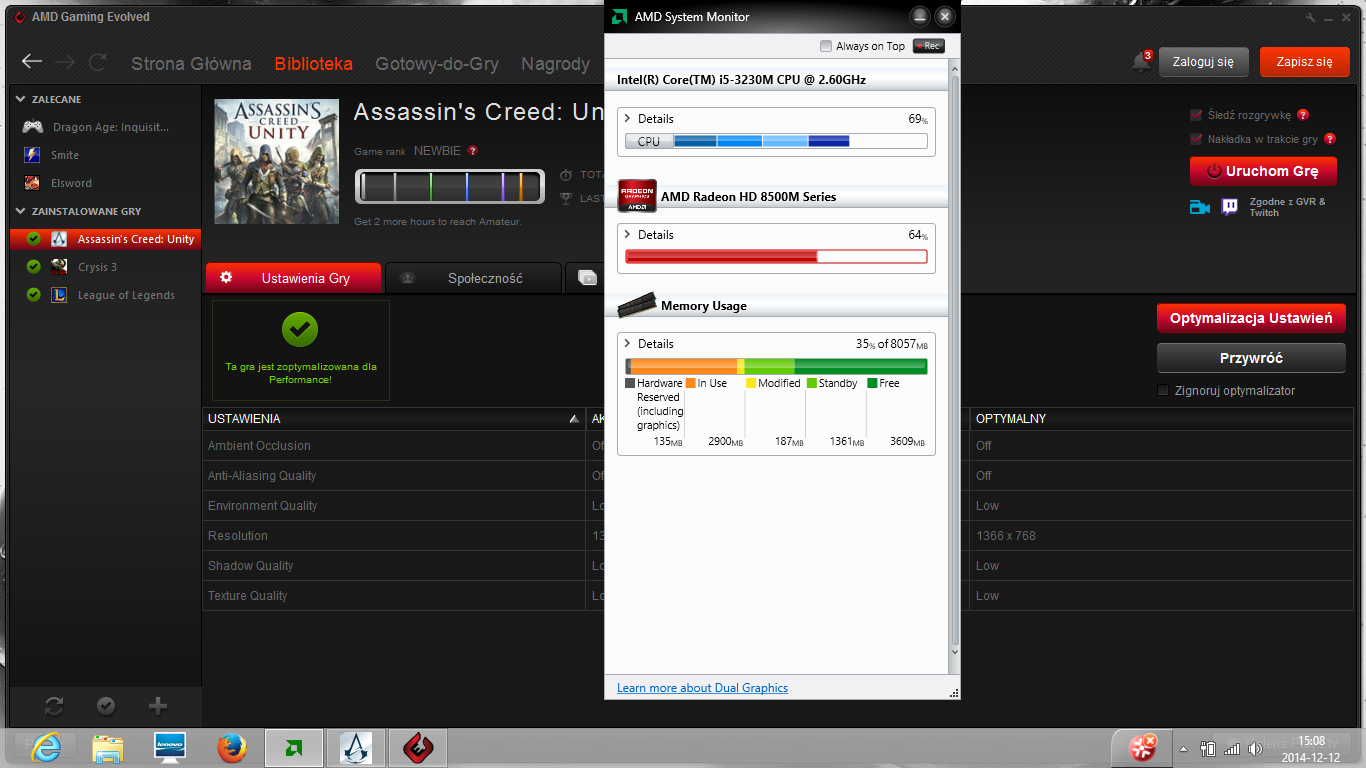The image size is (1366, 768).
Task: Expand the CPU Details section
Action: click(627, 118)
